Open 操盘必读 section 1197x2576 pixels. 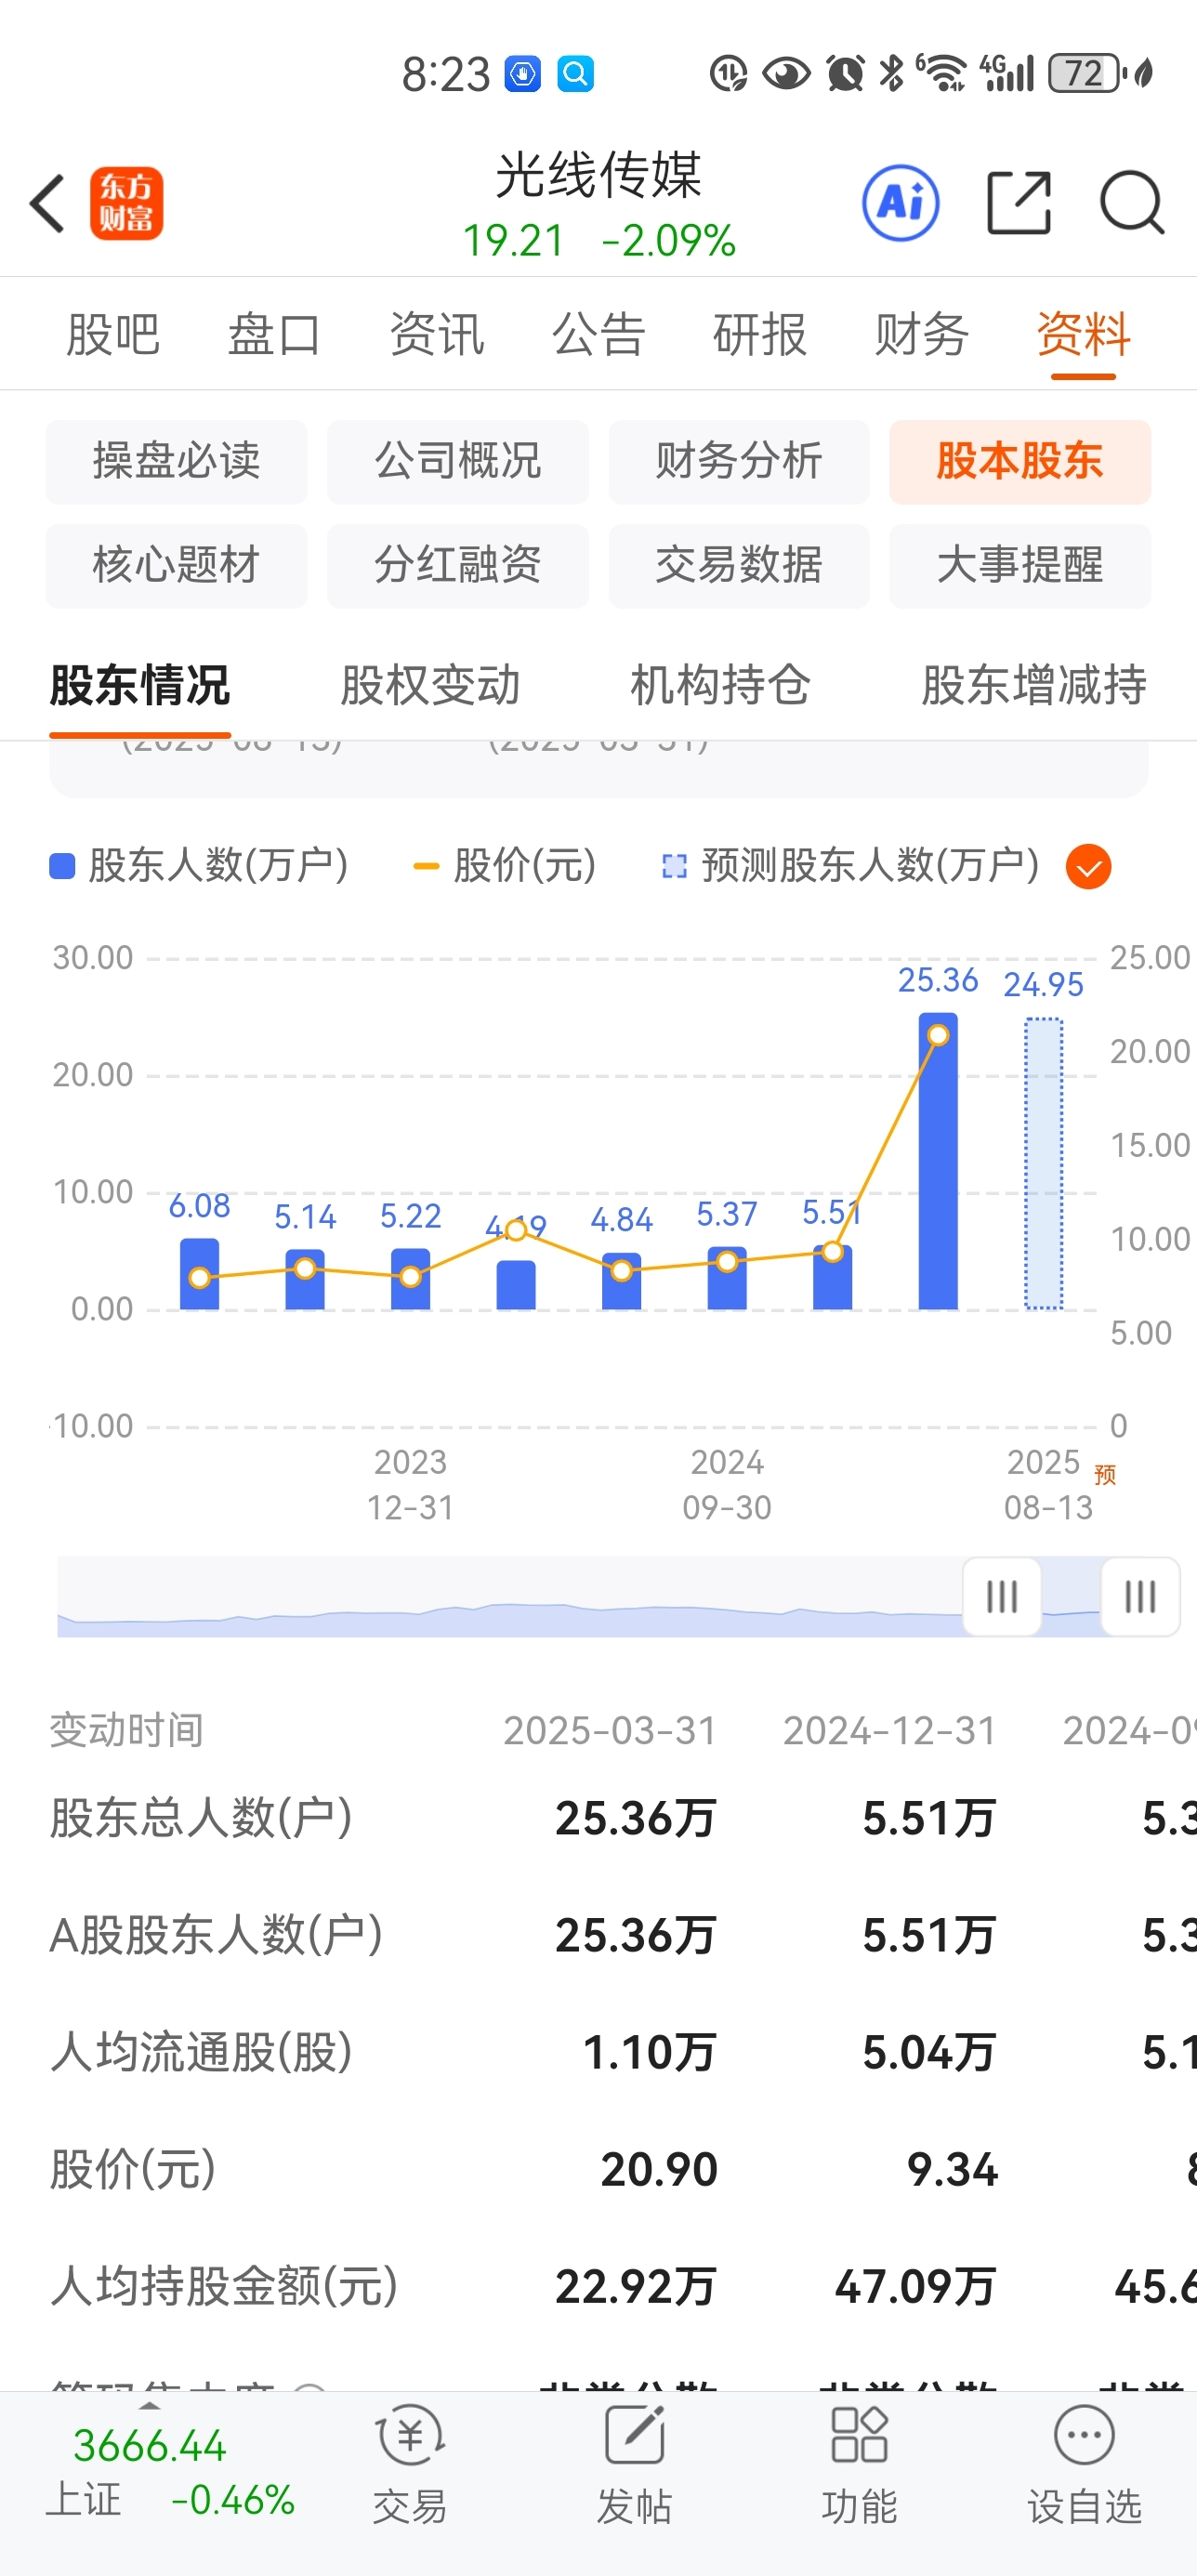(176, 462)
